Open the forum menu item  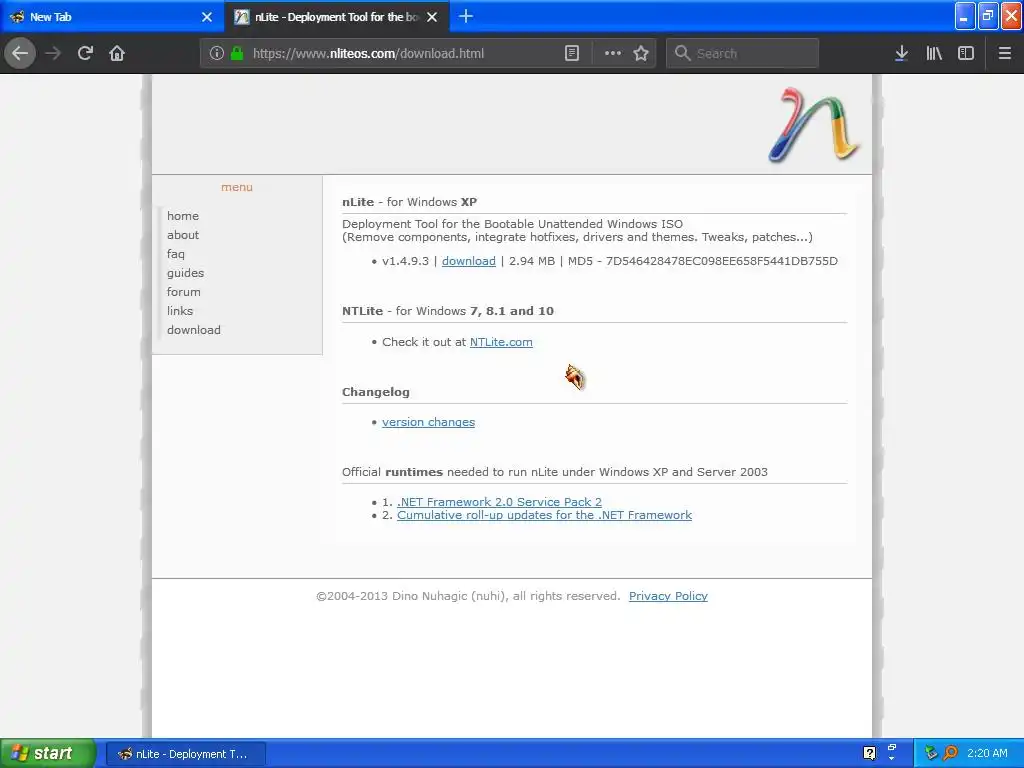coord(184,292)
